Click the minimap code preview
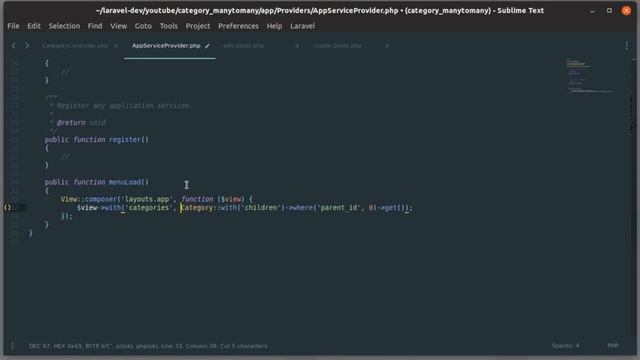Screen dimensions: 640x360 pos(589,76)
